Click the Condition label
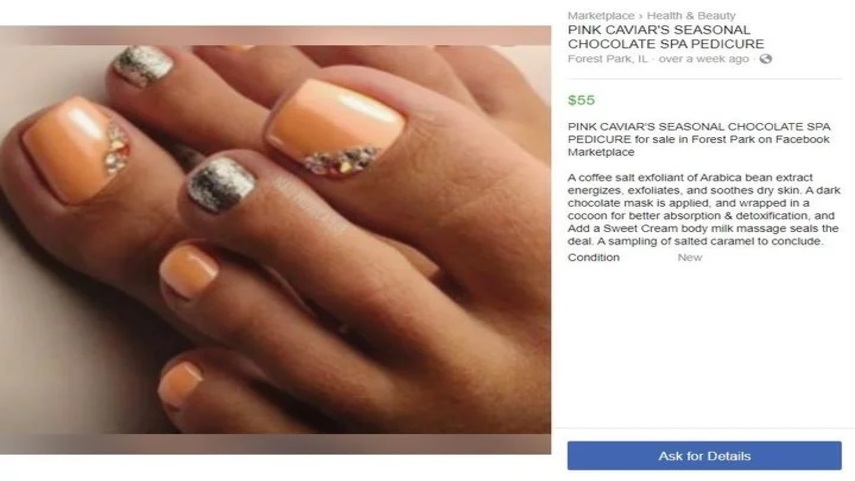 593,257
